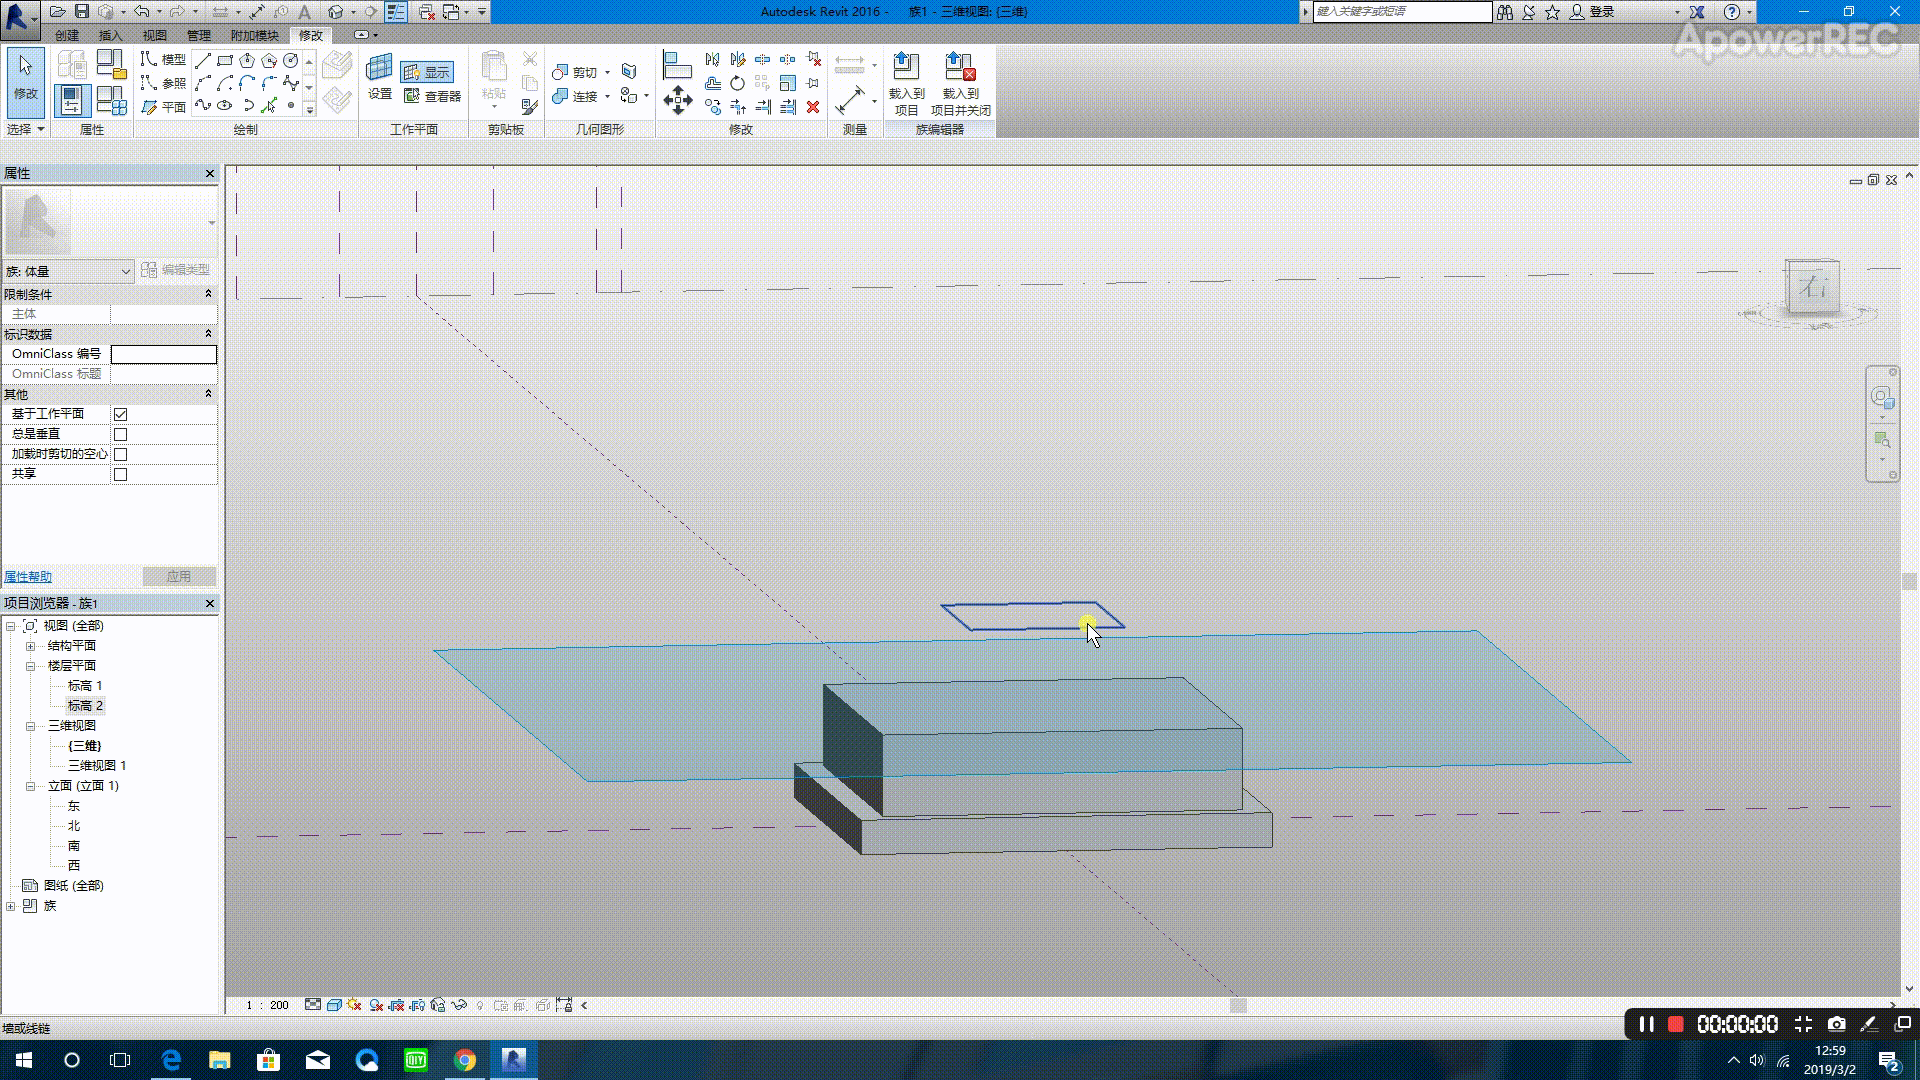Click the Rotate tool icon
Image resolution: width=1920 pixels, height=1080 pixels.
tap(737, 83)
